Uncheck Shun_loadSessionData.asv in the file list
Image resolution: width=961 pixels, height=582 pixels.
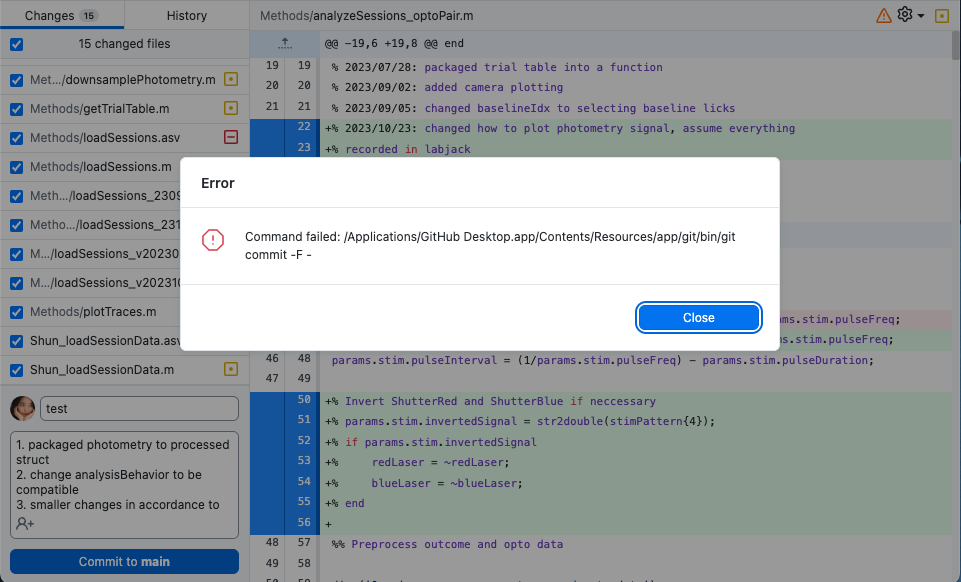15,340
